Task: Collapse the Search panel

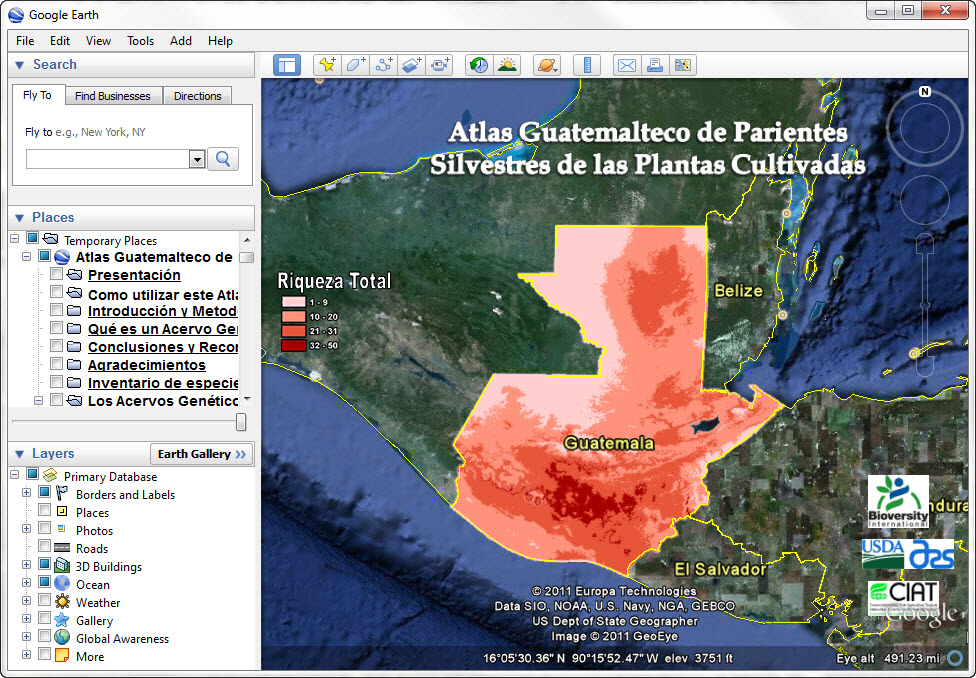Action: (x=19, y=65)
